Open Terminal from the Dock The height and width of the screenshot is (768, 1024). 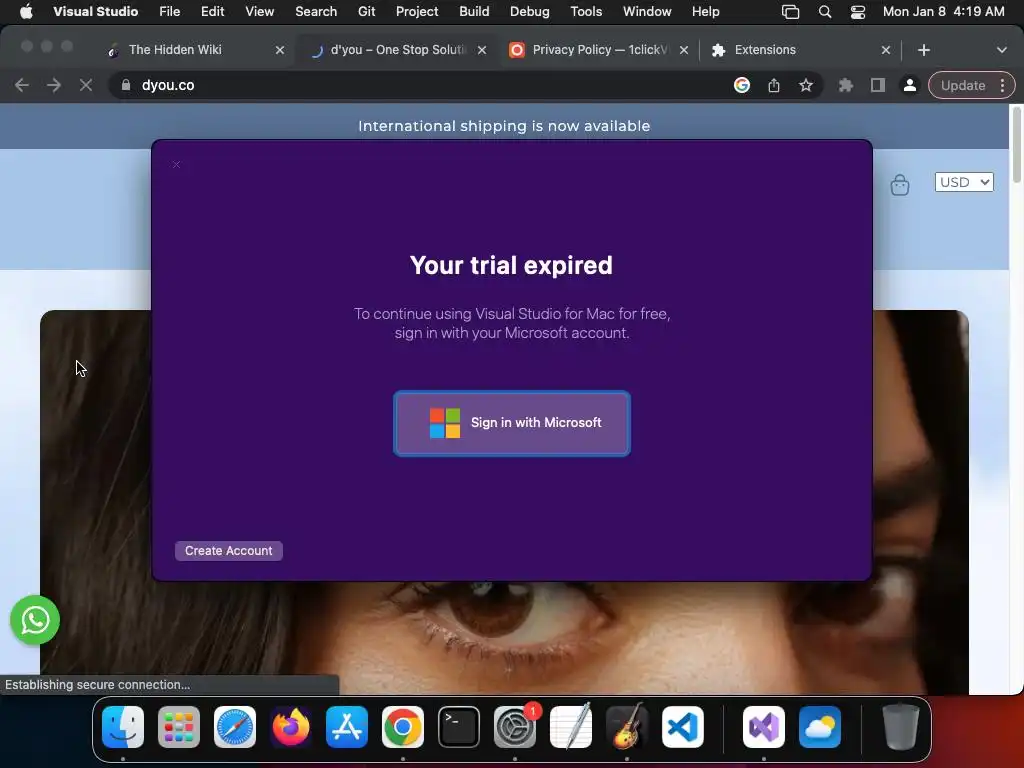(x=459, y=727)
